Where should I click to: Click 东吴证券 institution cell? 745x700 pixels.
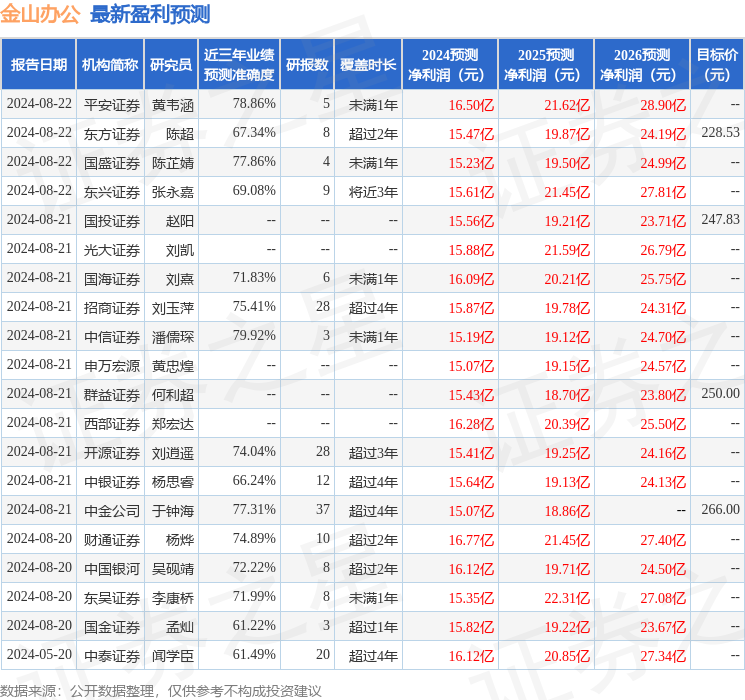[x=112, y=598]
